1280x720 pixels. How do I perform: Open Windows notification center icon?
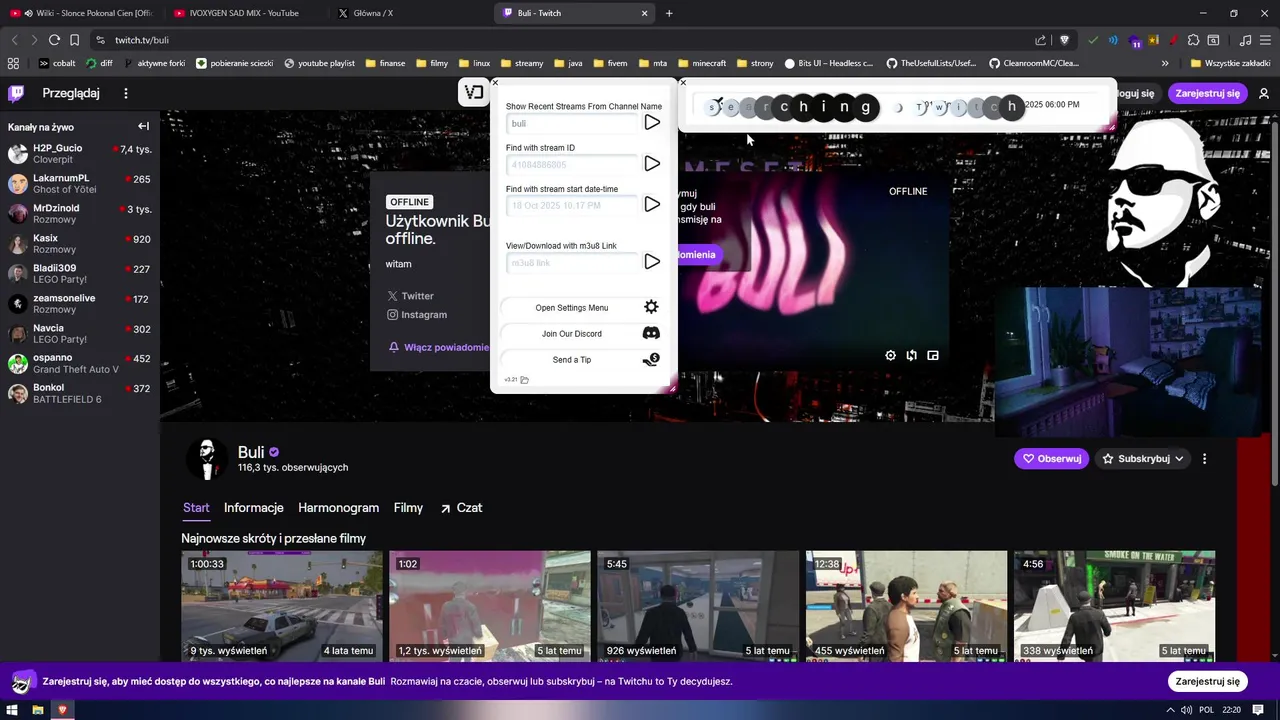click(x=1260, y=709)
